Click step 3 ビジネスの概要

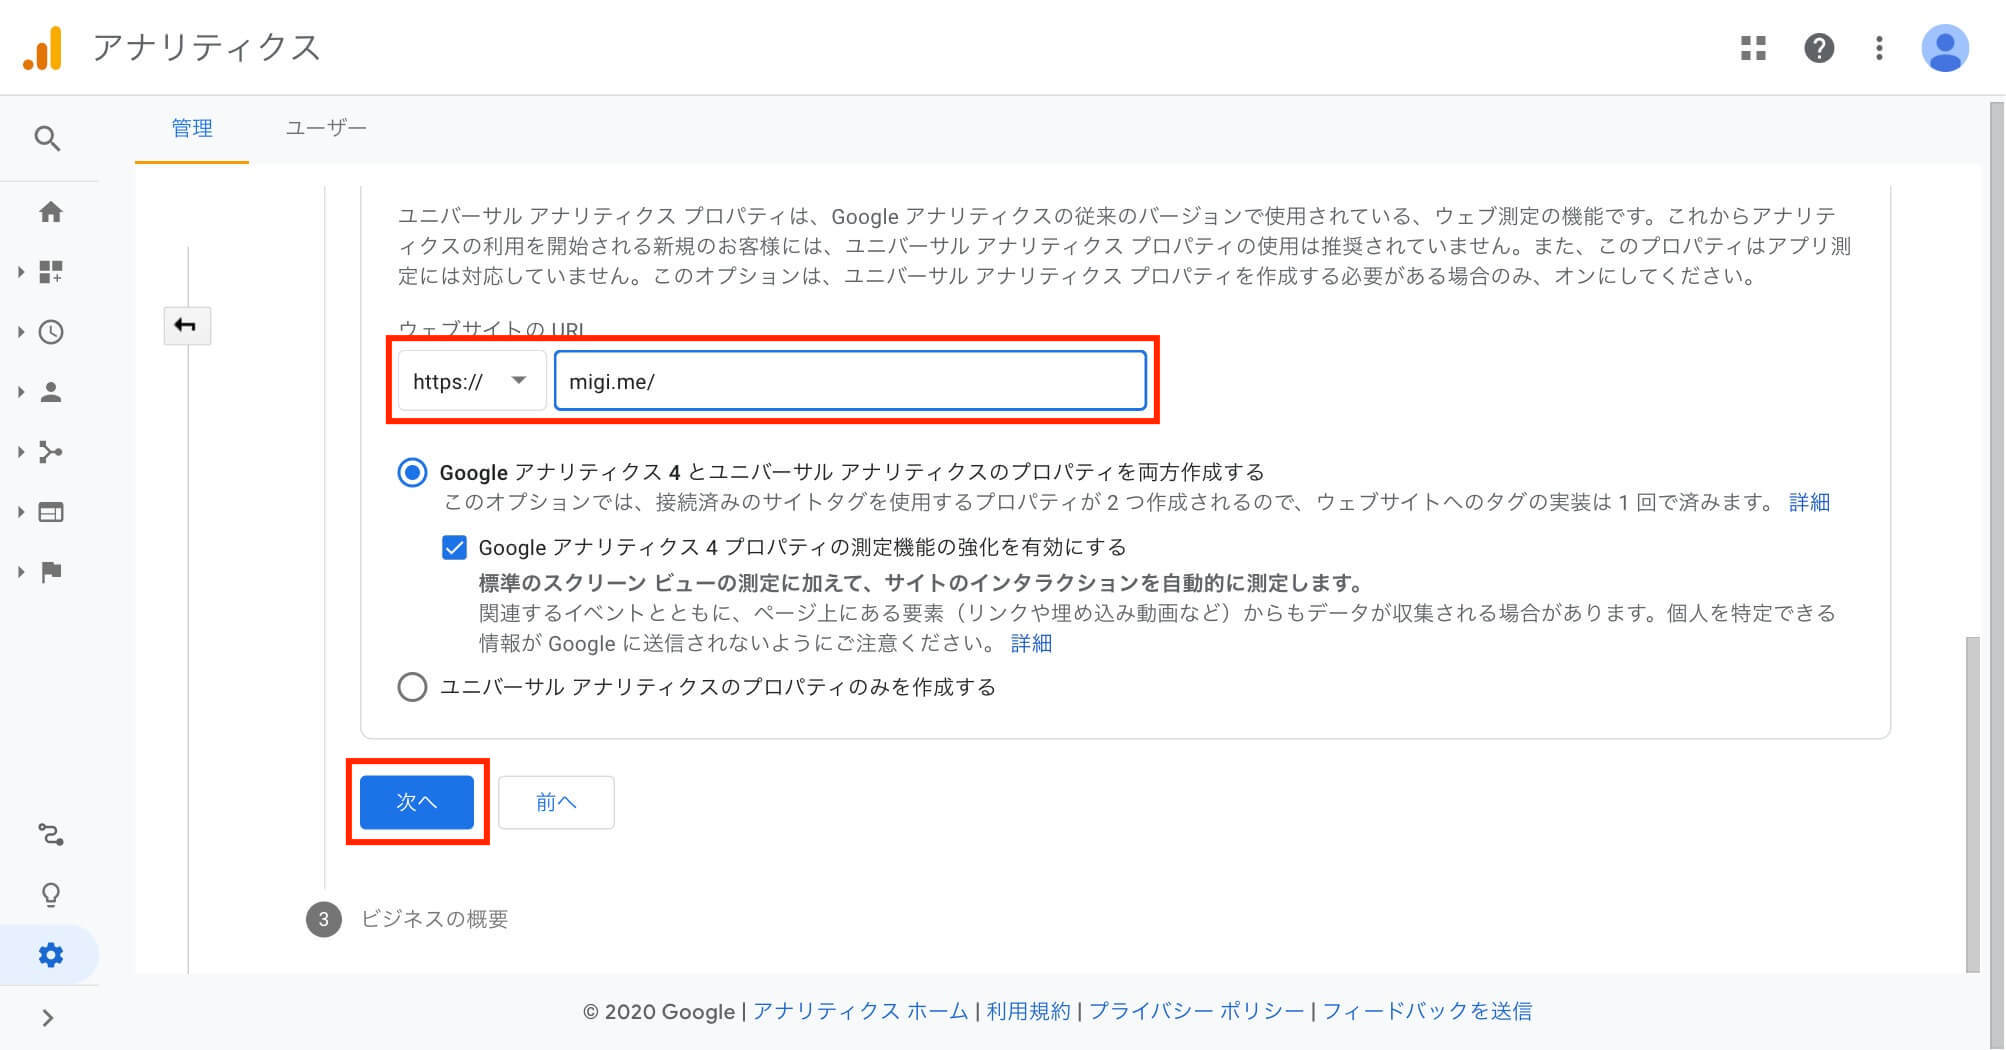[407, 919]
